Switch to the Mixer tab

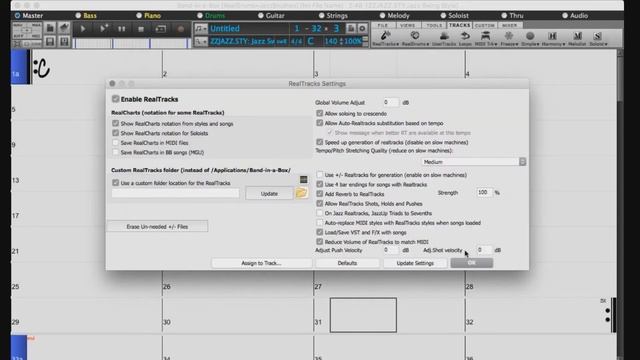(x=509, y=25)
